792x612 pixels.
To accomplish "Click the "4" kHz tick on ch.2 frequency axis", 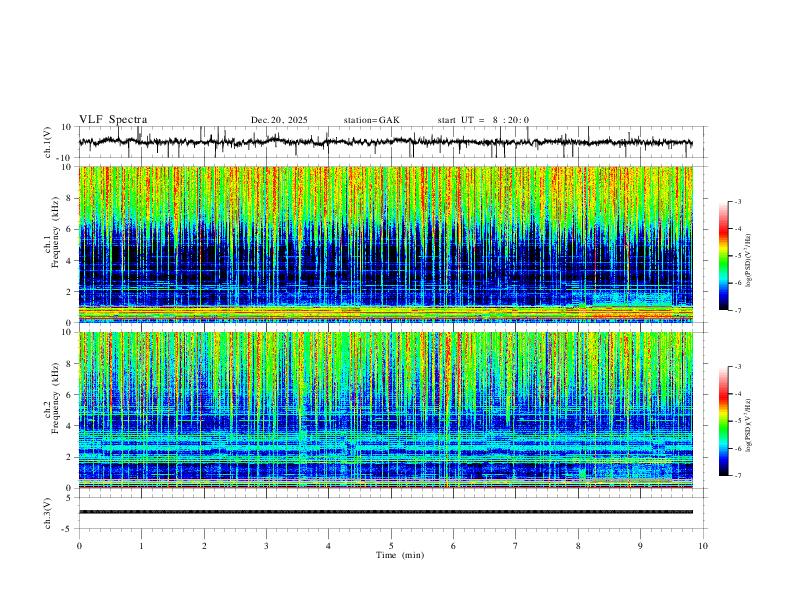I will point(70,426).
